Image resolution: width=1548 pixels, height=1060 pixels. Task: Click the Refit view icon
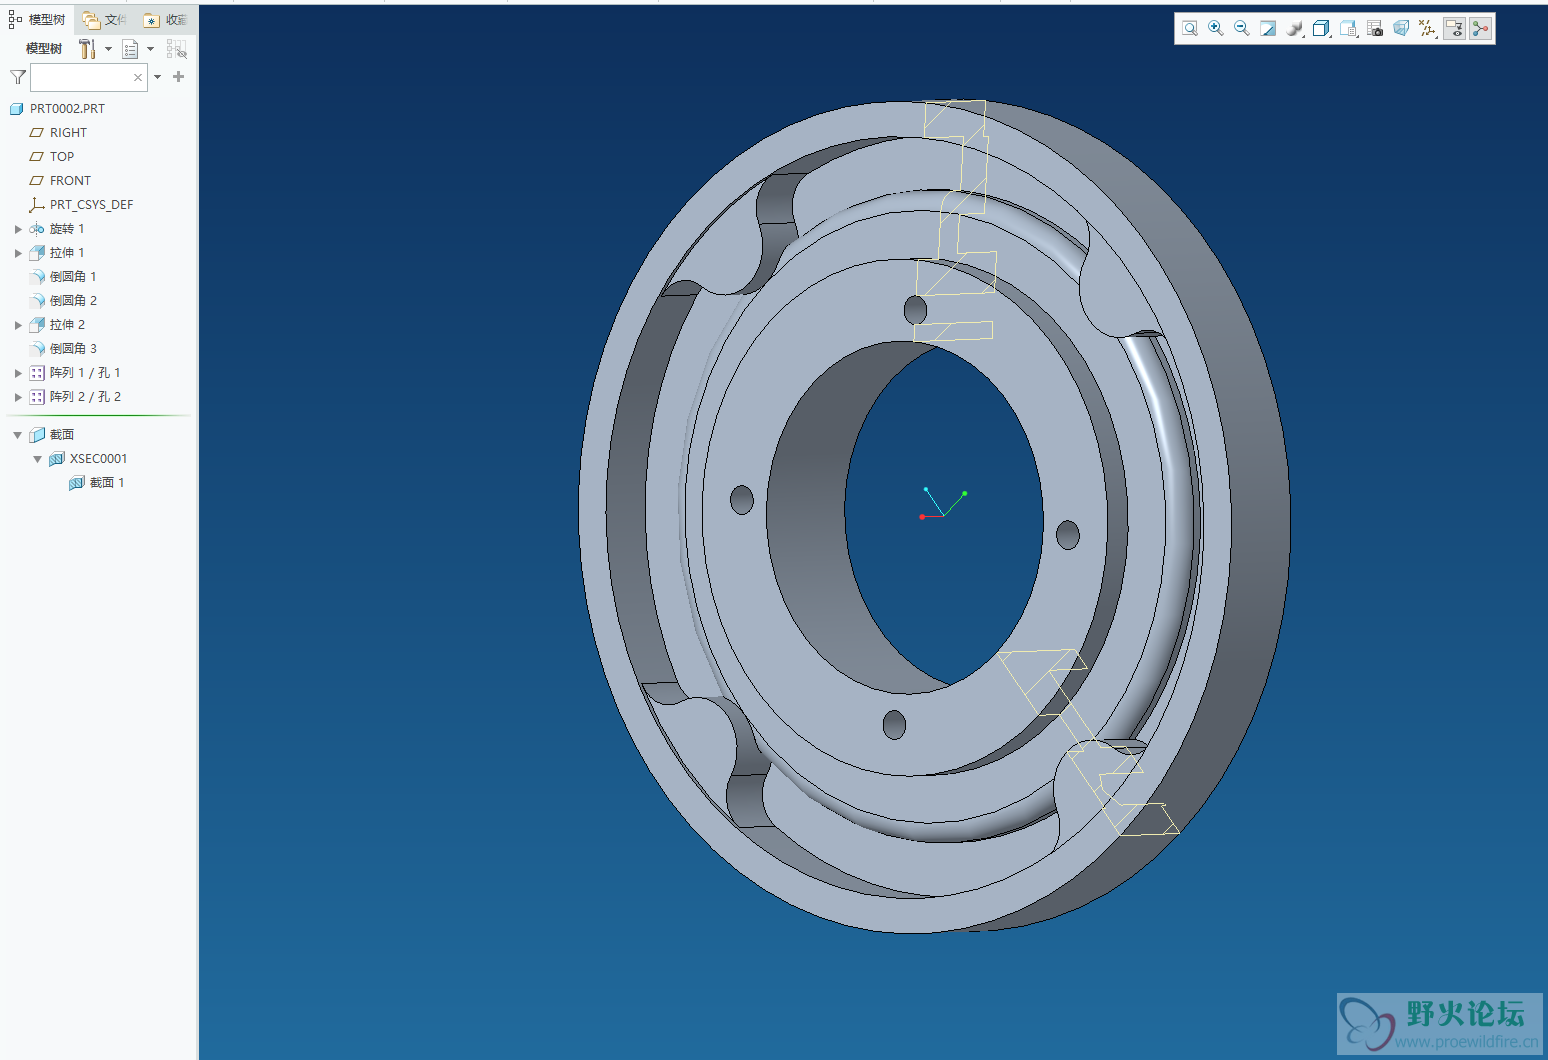point(1190,29)
